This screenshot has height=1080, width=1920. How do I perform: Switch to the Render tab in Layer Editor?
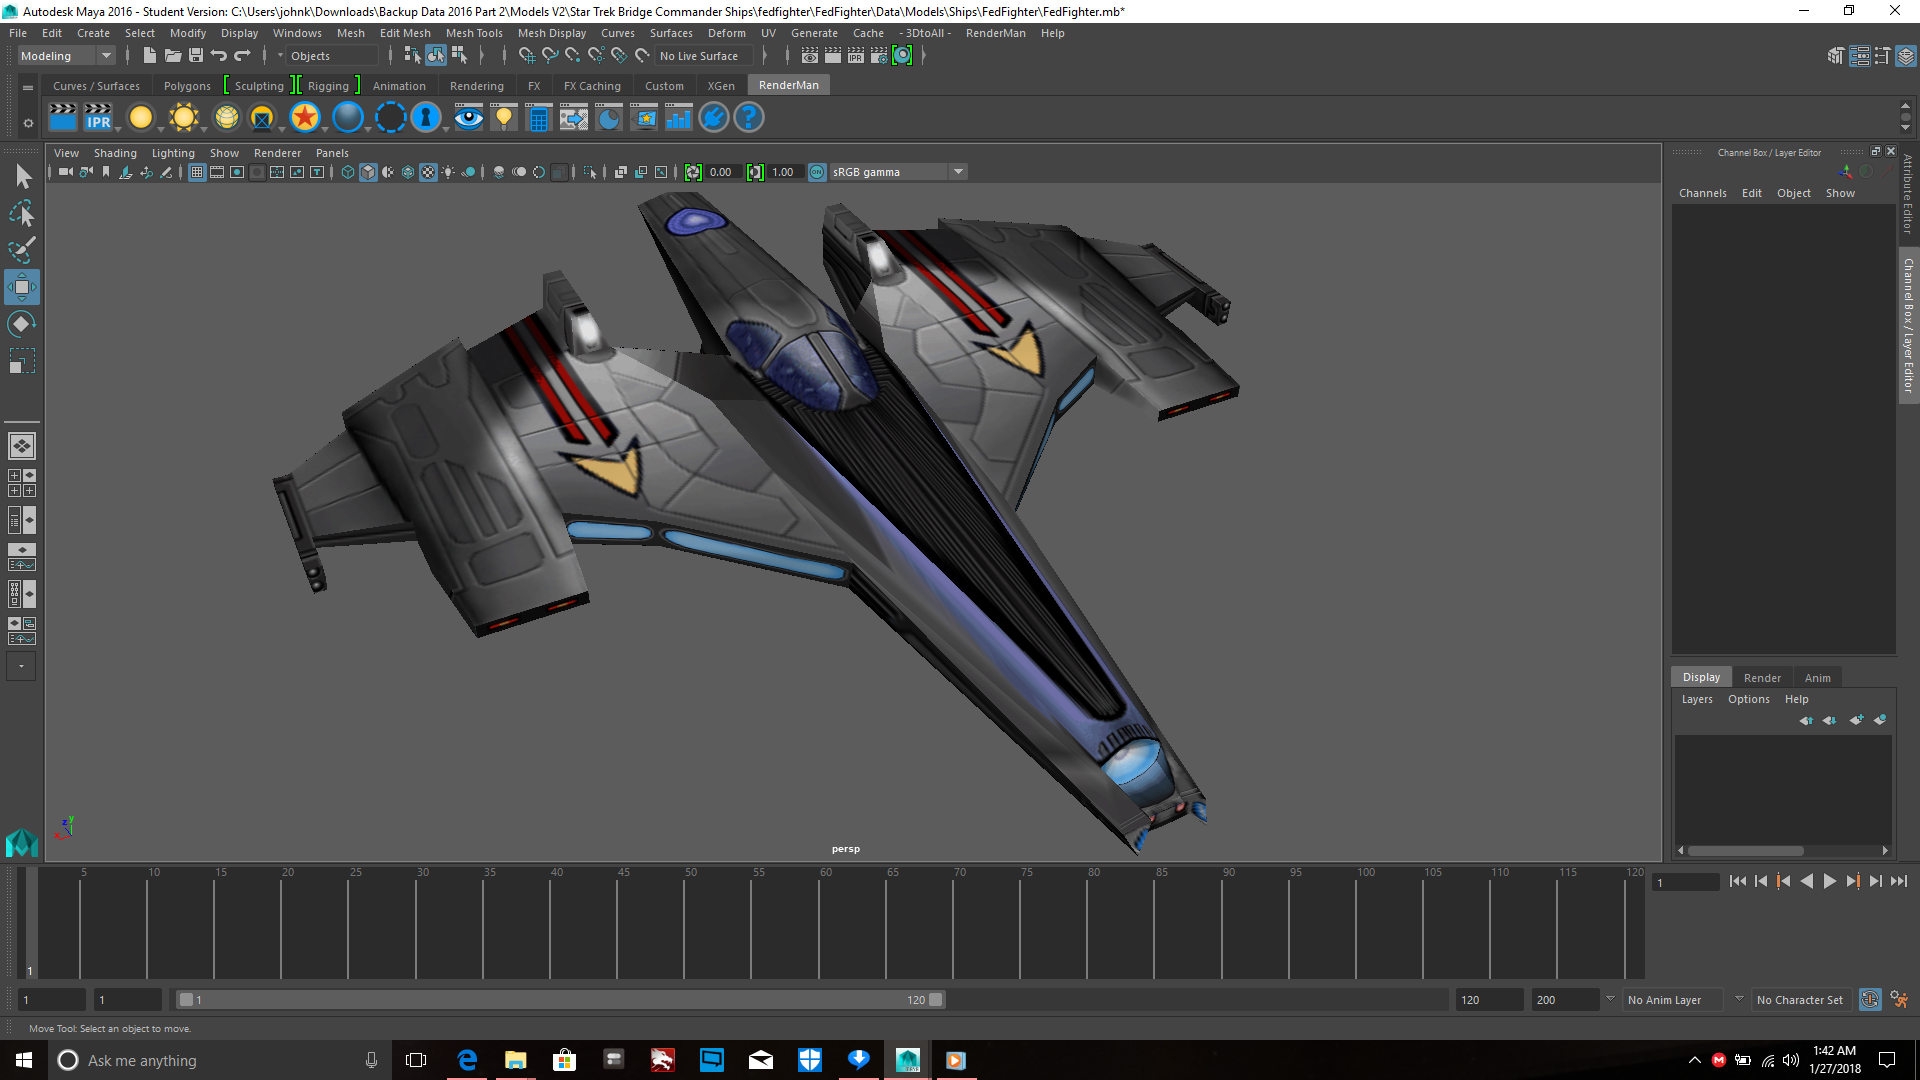pyautogui.click(x=1762, y=677)
